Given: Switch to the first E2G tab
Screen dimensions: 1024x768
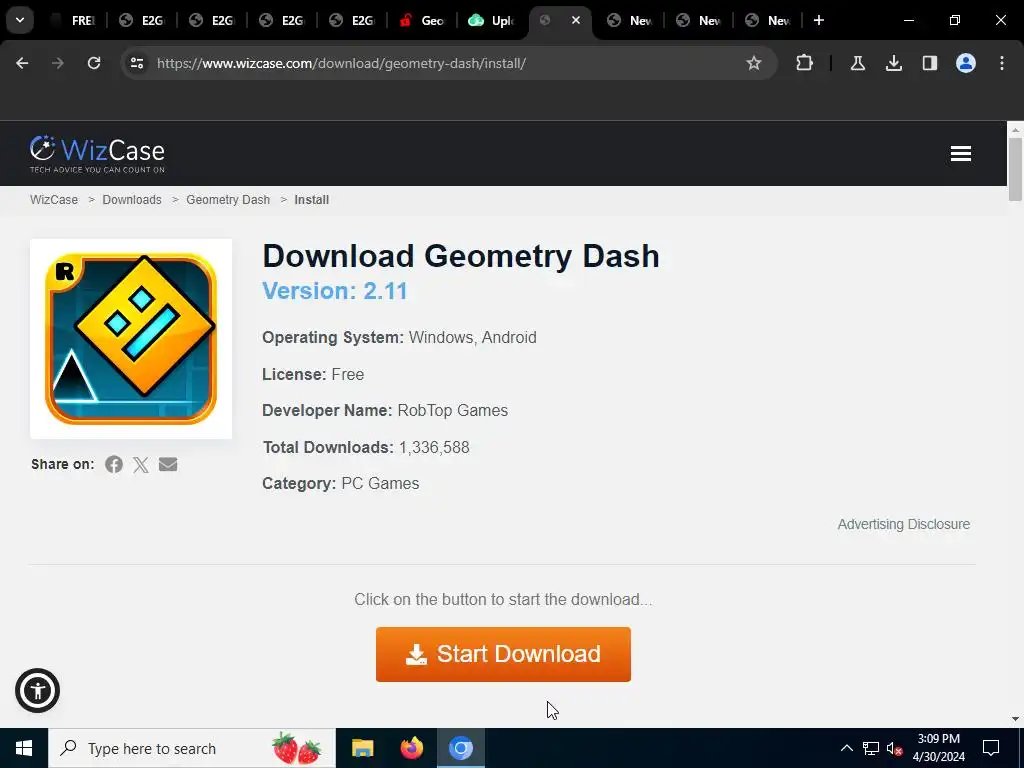Looking at the screenshot, I should [142, 21].
